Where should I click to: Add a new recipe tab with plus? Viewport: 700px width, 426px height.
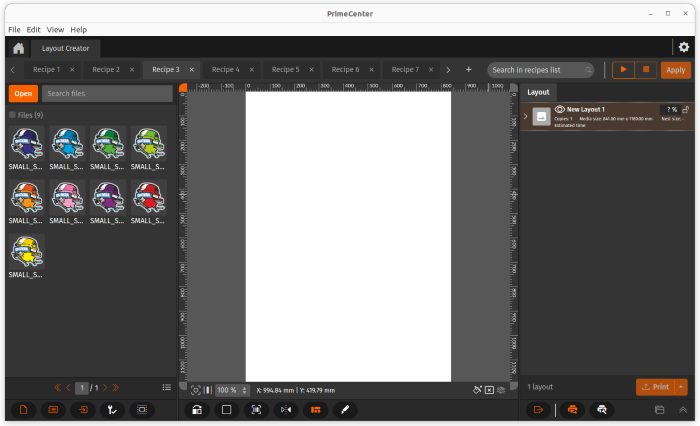click(x=468, y=69)
